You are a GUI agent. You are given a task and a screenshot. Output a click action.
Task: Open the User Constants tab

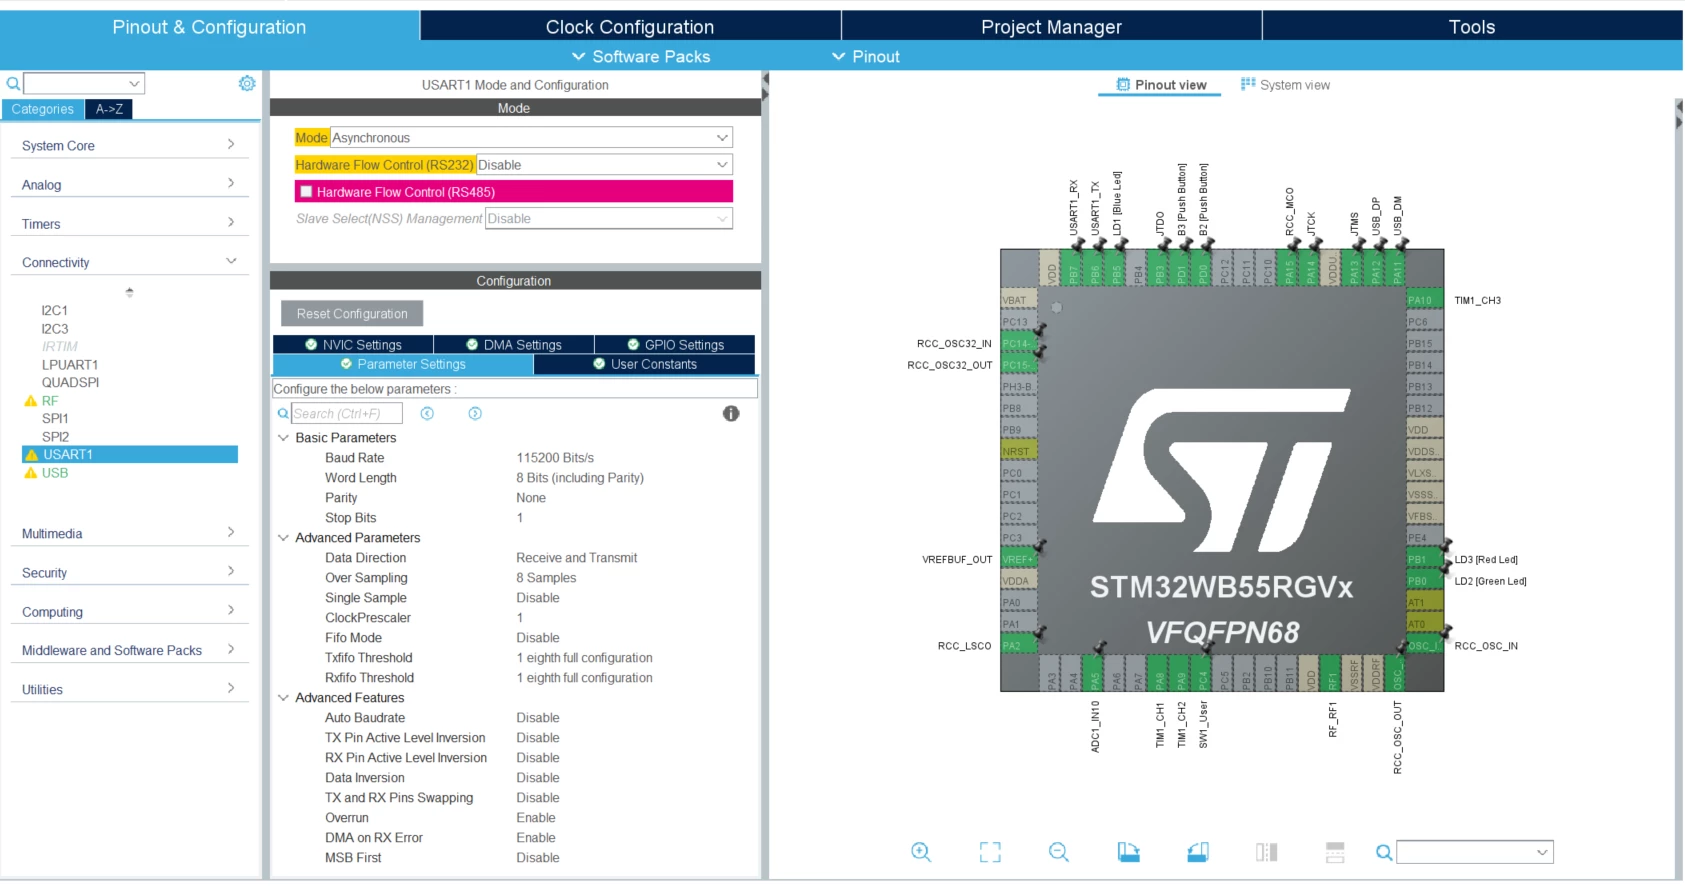click(x=644, y=364)
